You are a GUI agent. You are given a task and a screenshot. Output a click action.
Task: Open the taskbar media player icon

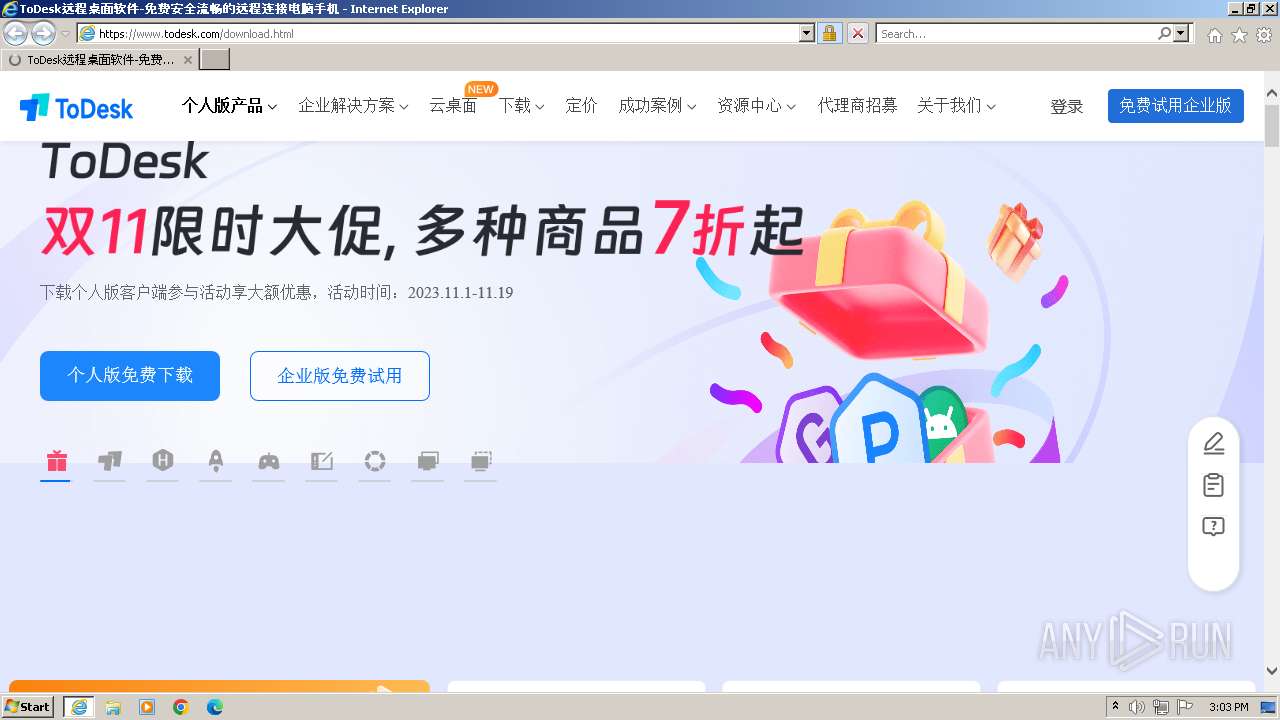147,707
